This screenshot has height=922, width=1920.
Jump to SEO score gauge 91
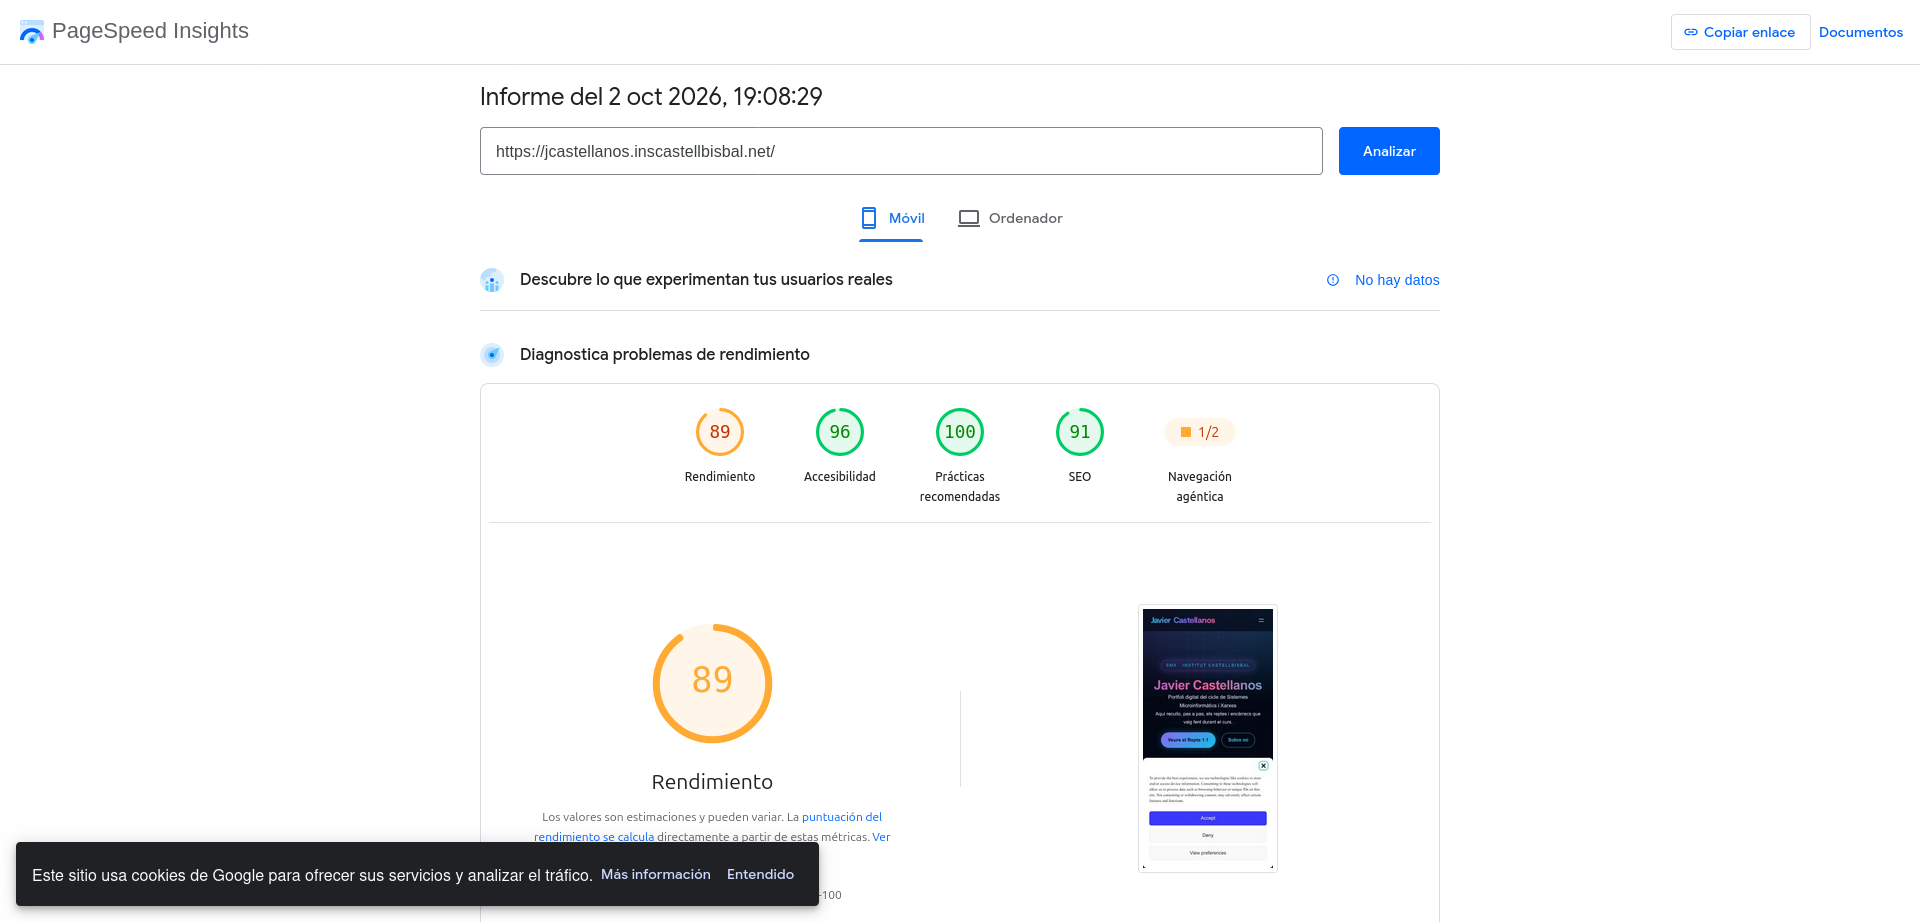1080,432
